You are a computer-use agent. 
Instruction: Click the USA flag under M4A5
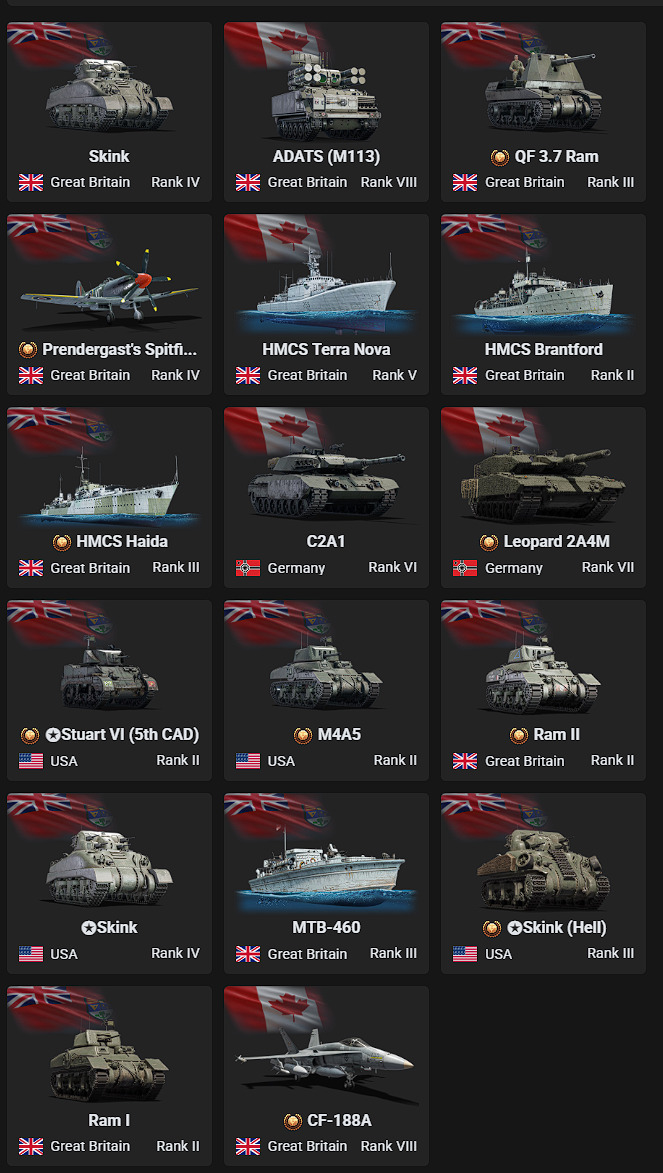(248, 761)
